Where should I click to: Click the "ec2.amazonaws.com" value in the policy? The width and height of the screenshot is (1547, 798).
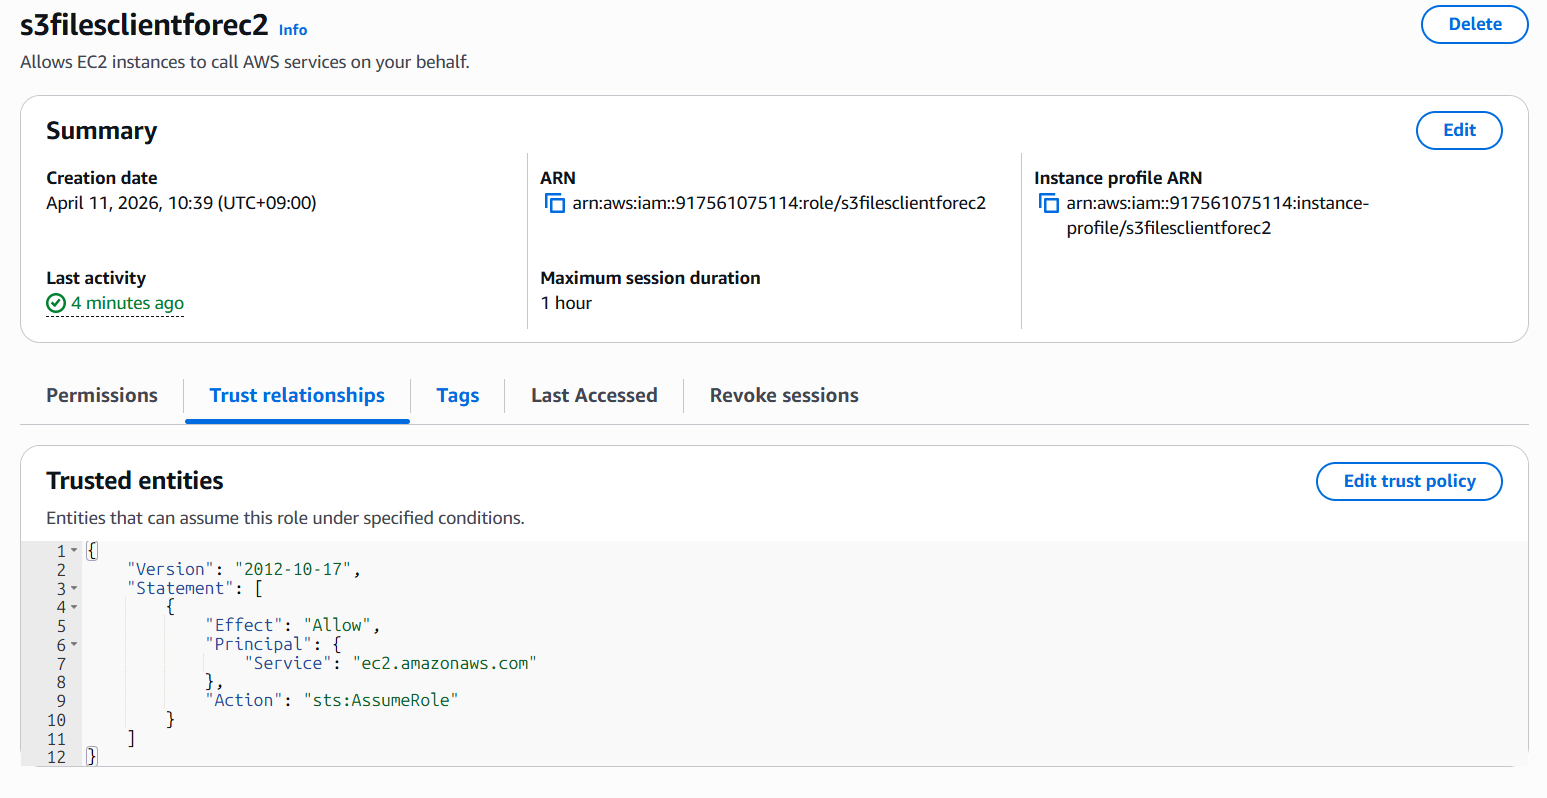[x=444, y=663]
